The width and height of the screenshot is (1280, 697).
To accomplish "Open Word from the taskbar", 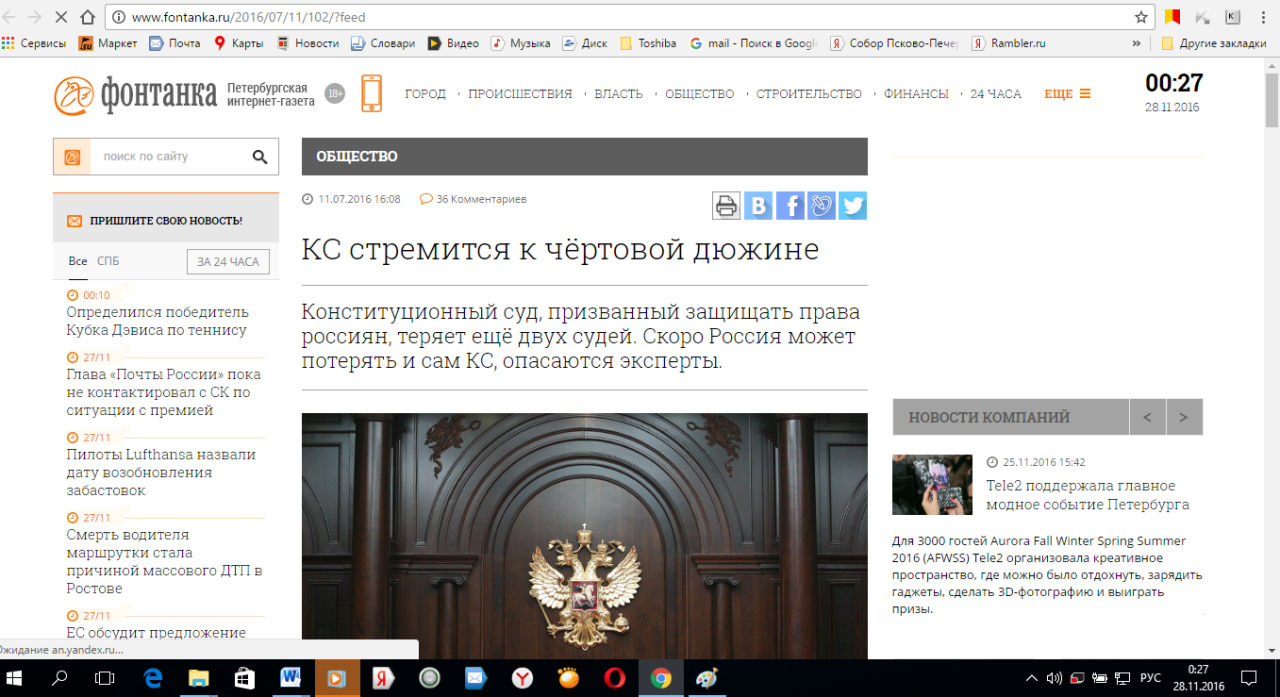I will pyautogui.click(x=291, y=678).
